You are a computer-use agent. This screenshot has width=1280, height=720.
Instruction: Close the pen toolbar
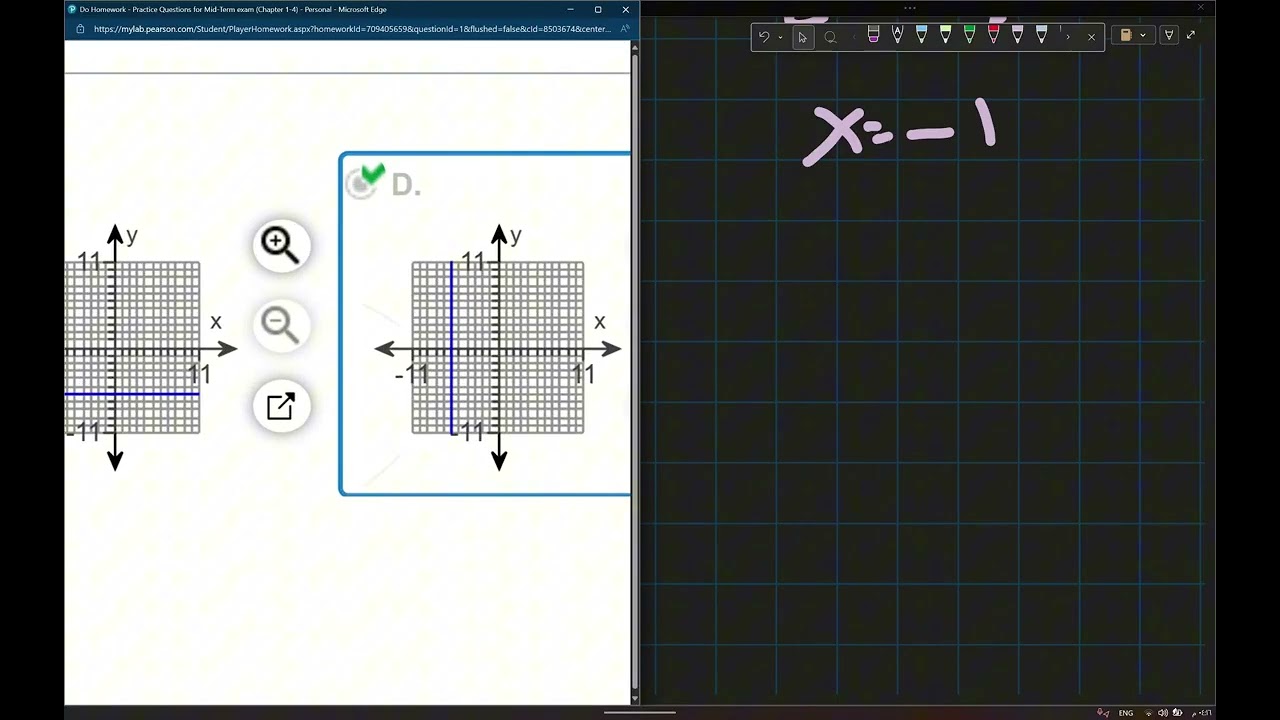point(1091,37)
